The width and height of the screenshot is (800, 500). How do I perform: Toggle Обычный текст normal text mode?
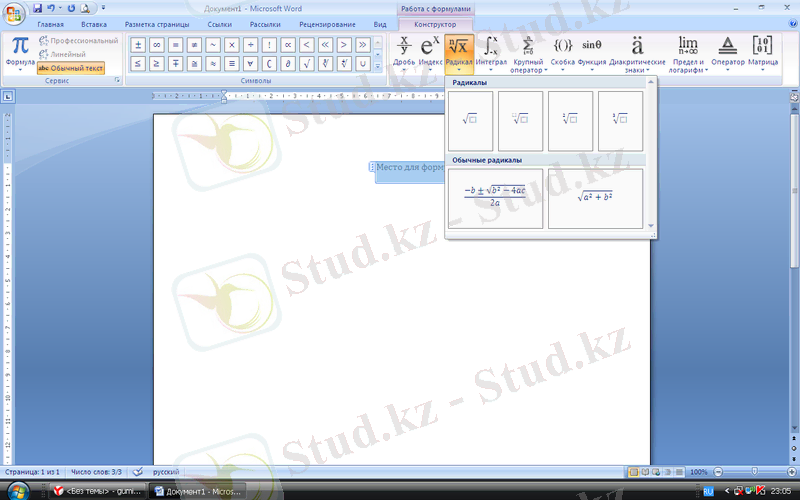(x=71, y=68)
